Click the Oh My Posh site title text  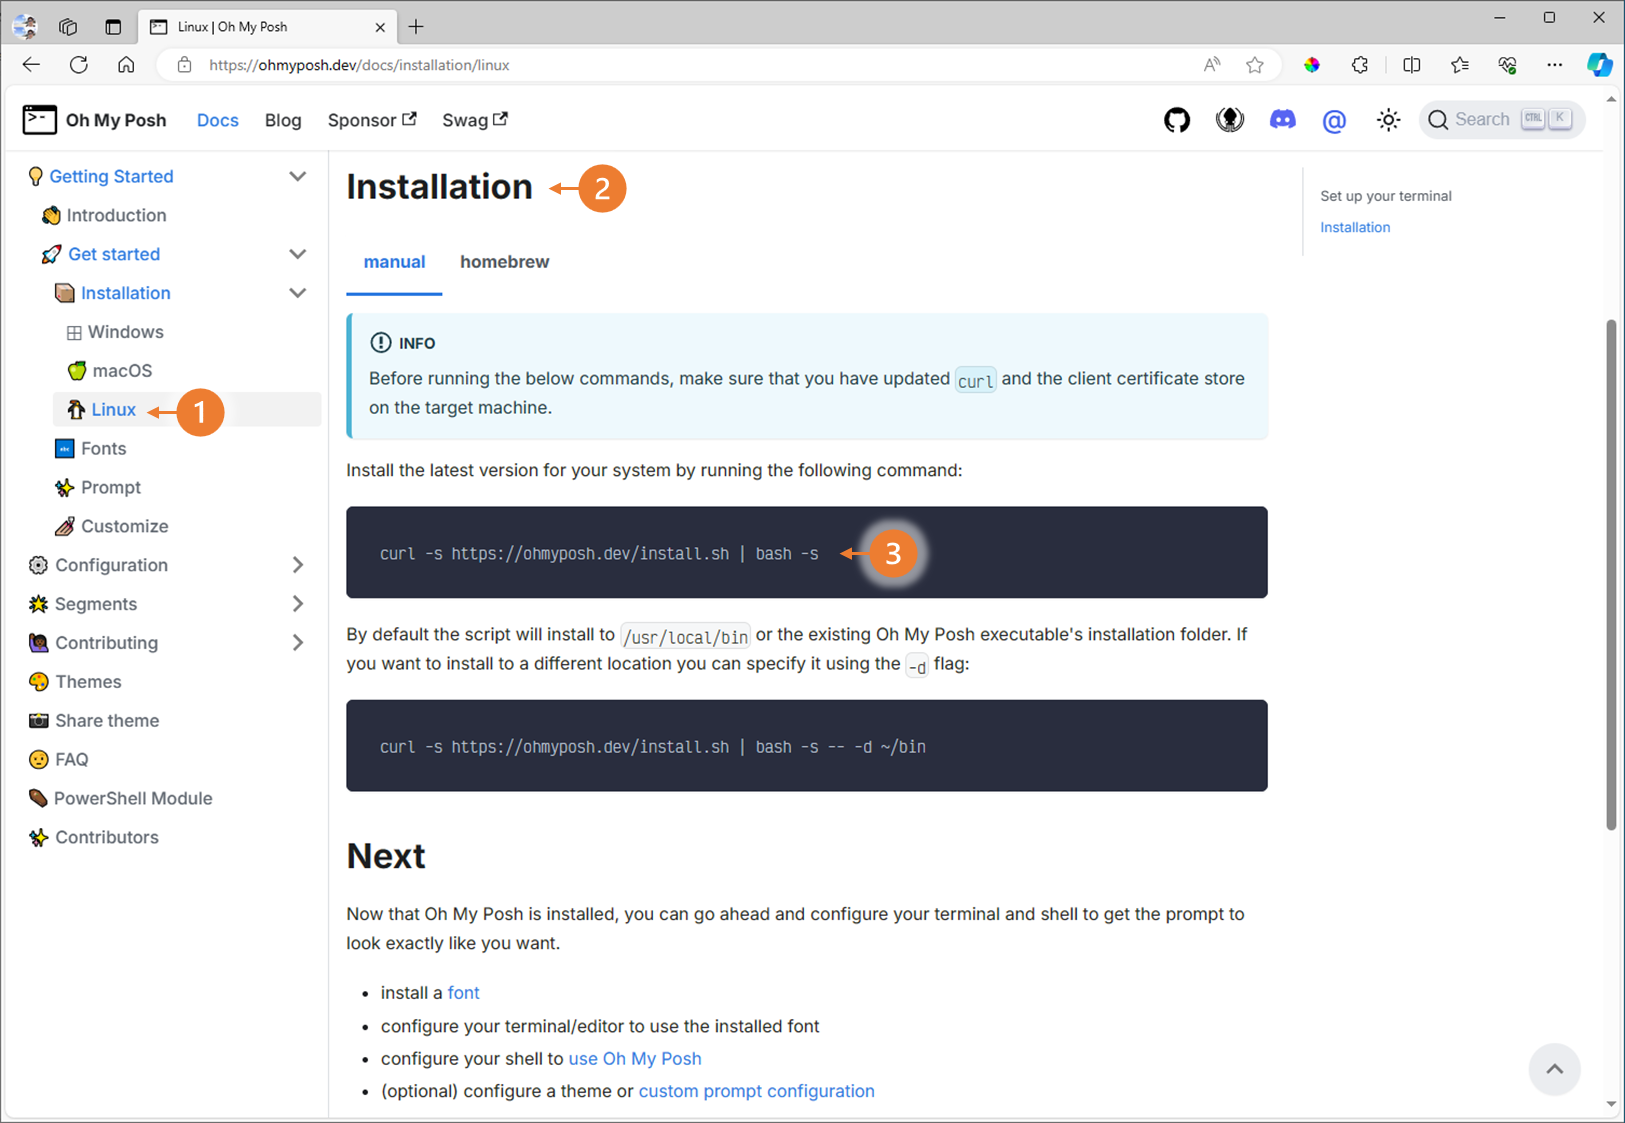tap(116, 120)
